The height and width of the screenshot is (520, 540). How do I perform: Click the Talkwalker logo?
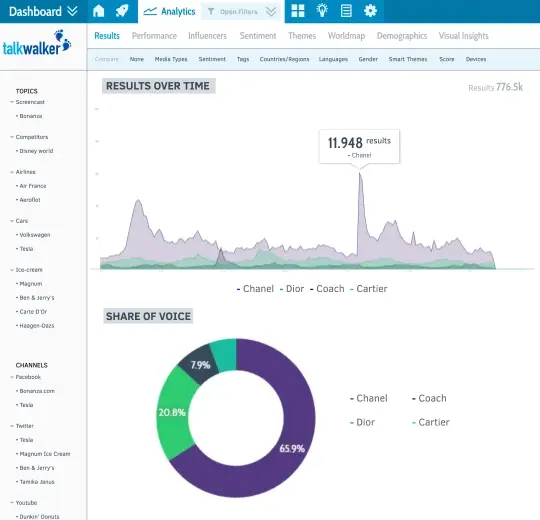click(x=37, y=43)
